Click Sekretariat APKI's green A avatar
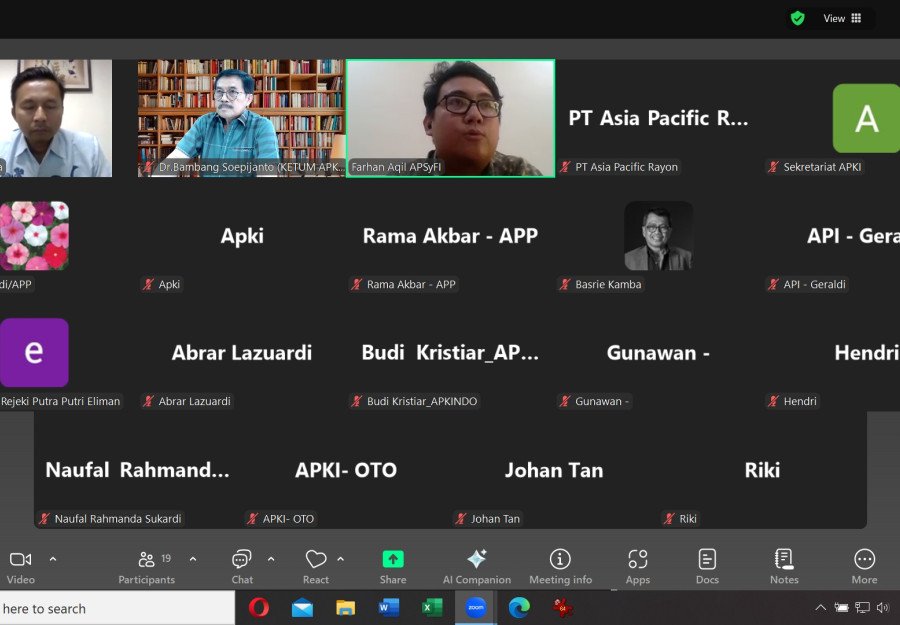Screen dimensions: 900x625 tap(866, 118)
